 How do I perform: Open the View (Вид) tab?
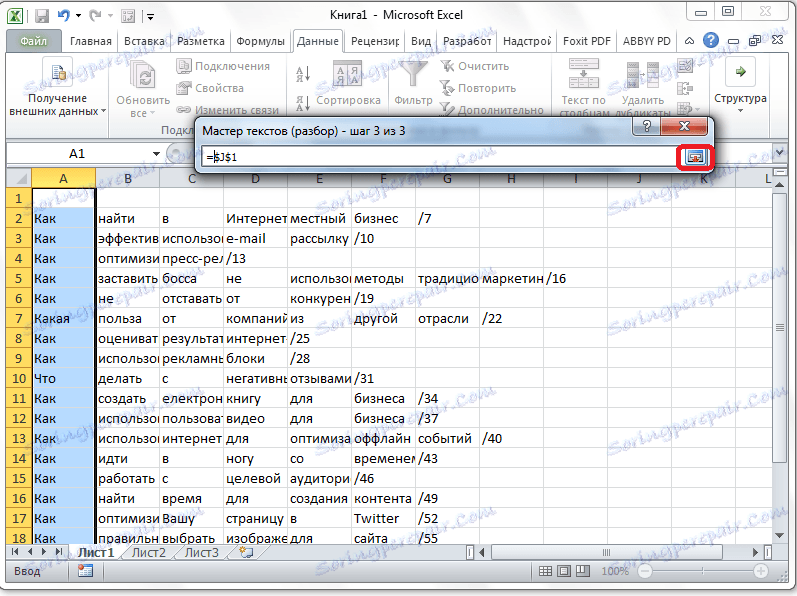(x=421, y=41)
